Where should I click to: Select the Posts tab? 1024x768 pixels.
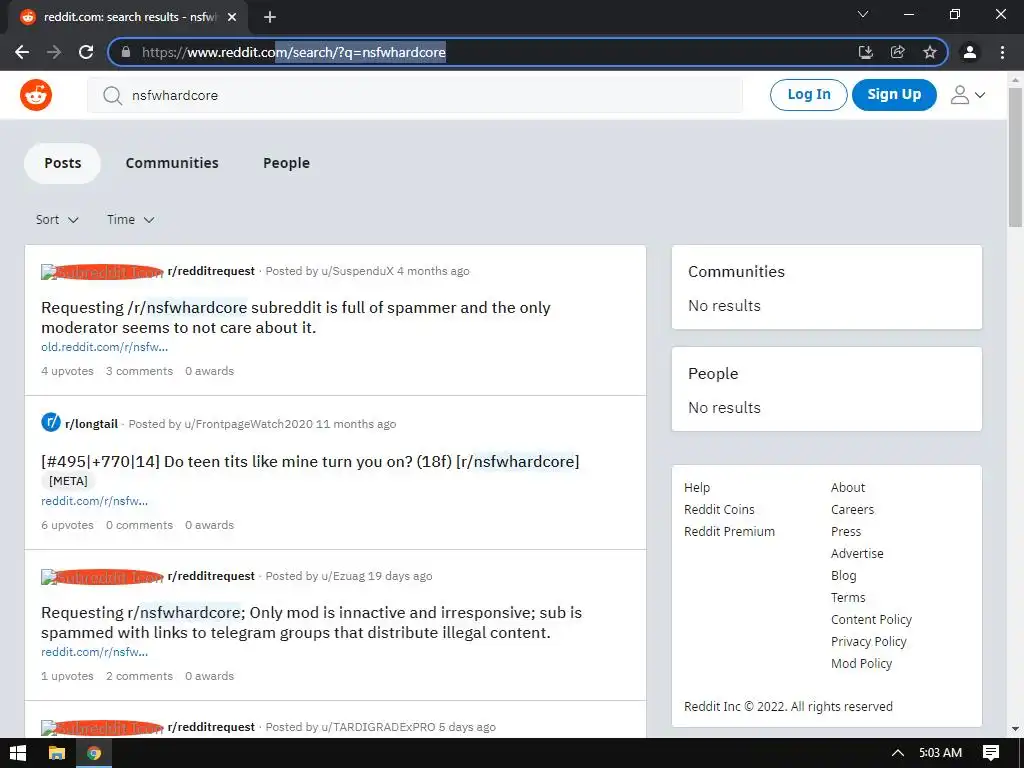(x=63, y=163)
